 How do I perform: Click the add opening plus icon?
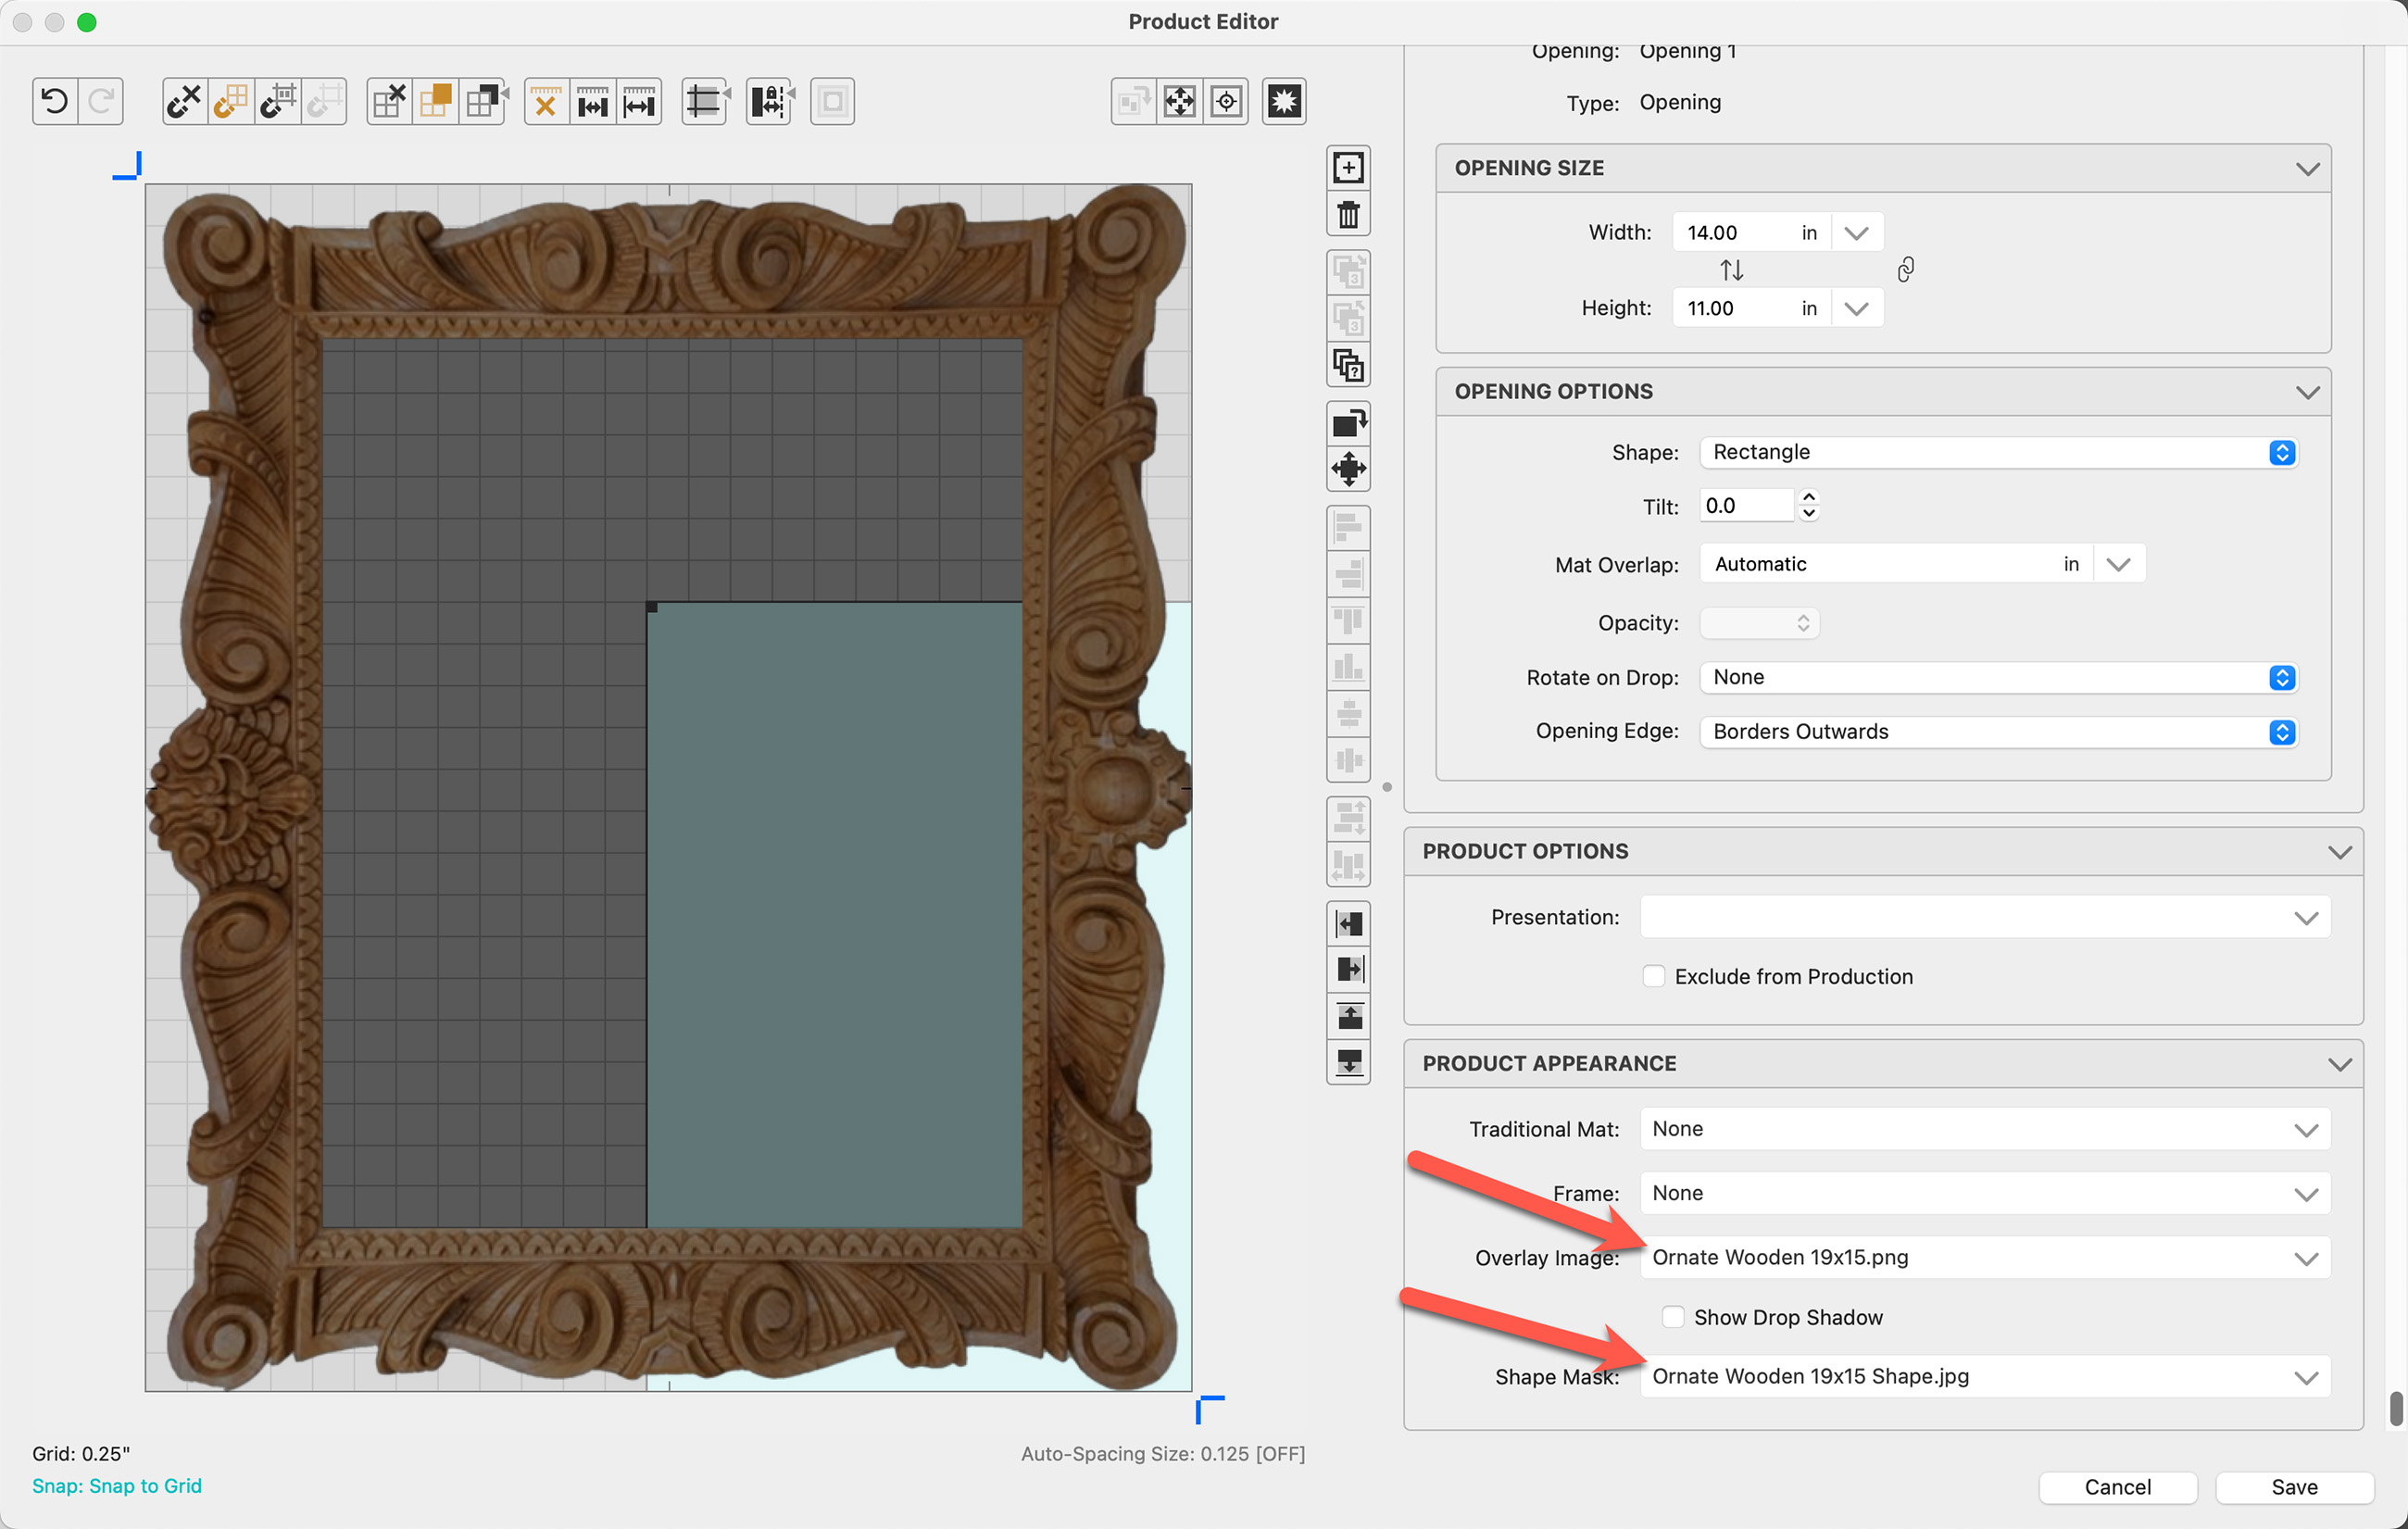click(1348, 168)
